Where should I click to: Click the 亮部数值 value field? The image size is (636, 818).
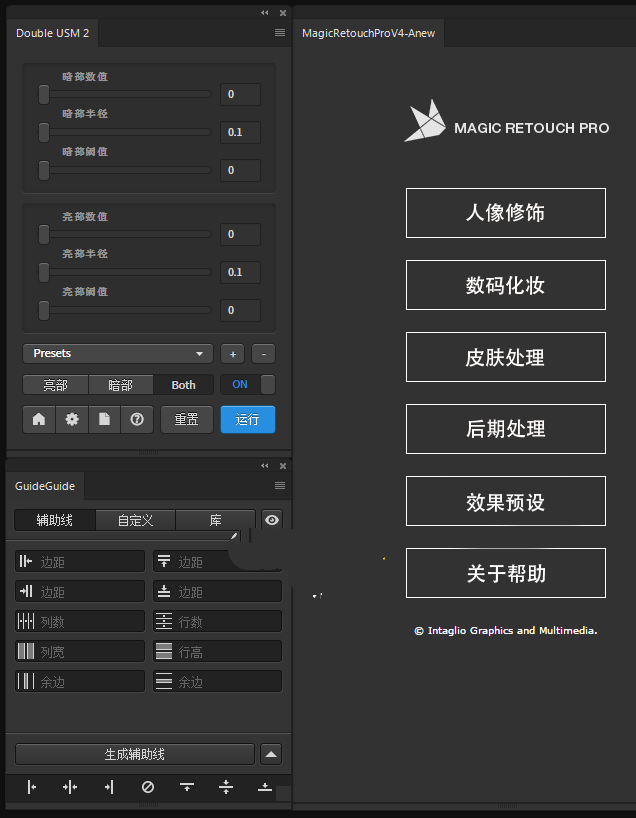tap(241, 234)
